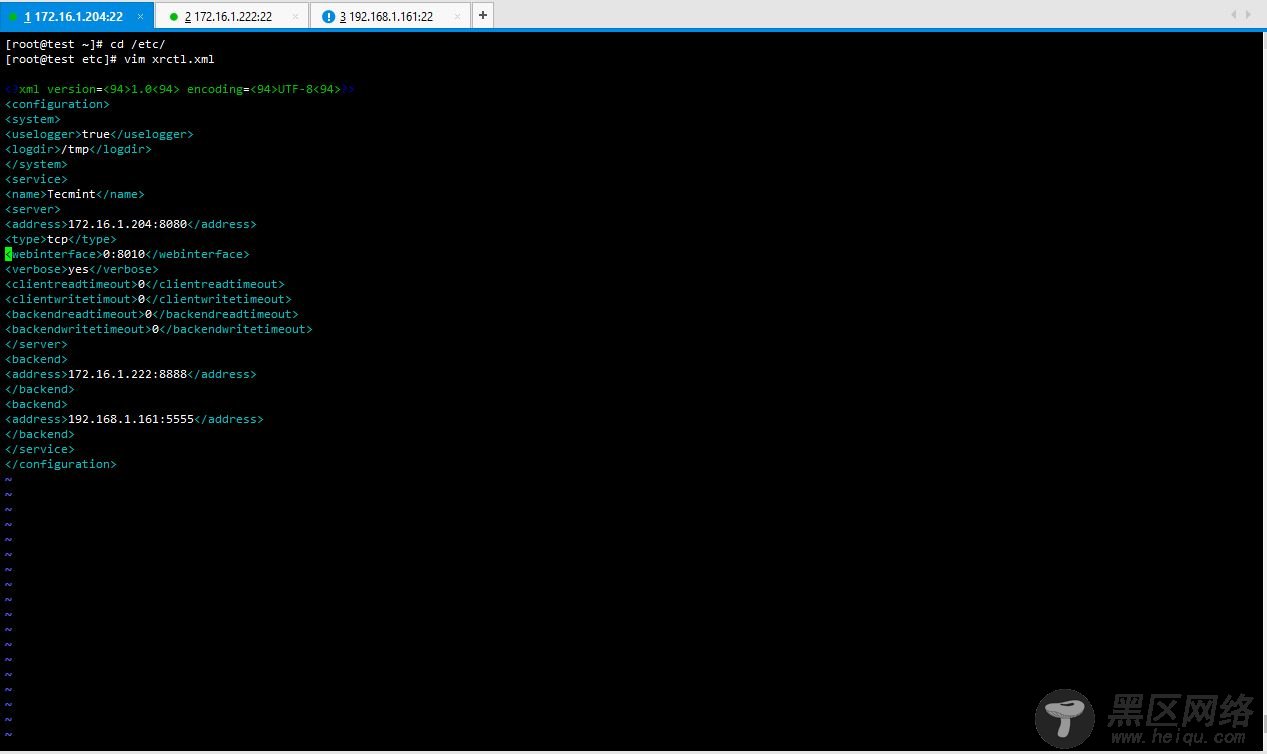
Task: Click the vim xrctl.xml command line
Action: tap(168, 59)
